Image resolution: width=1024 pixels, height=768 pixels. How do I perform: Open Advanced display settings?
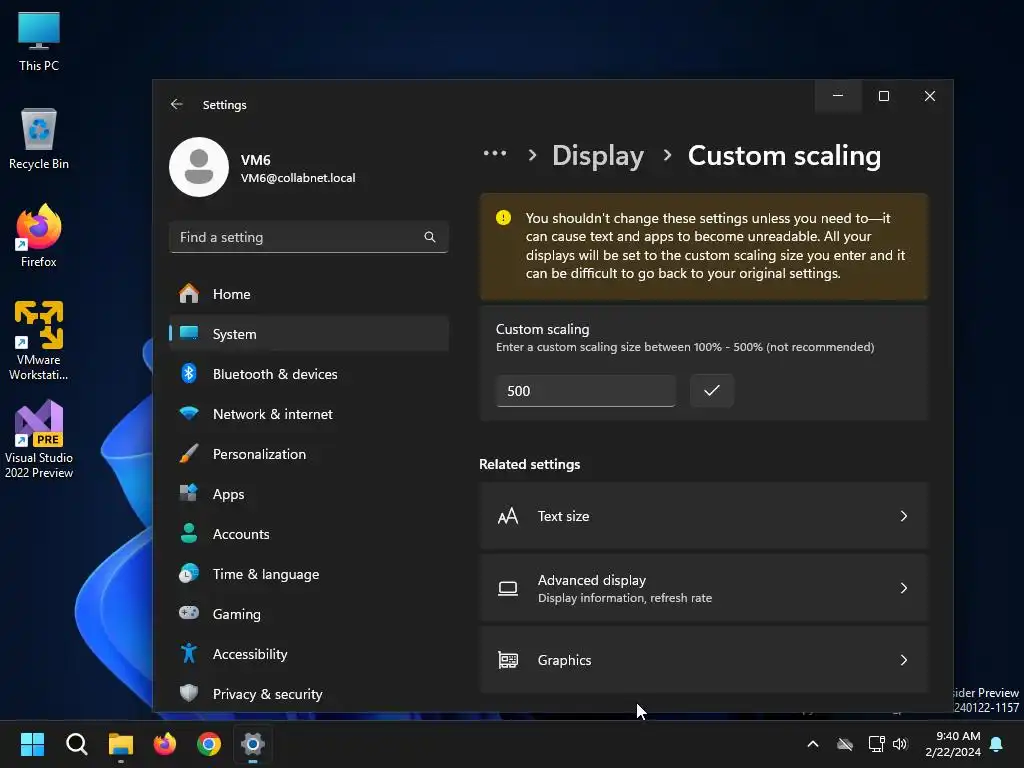pyautogui.click(x=703, y=588)
